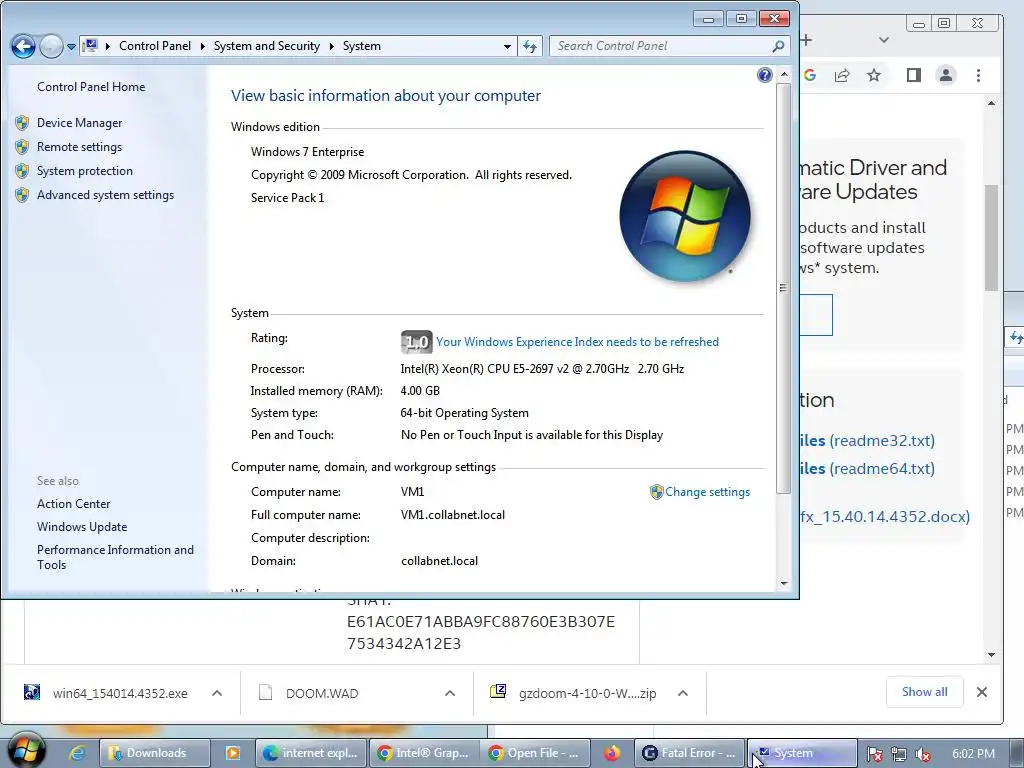Click the shield icon next to Remote settings
Image resolution: width=1024 pixels, height=768 pixels.
(x=22, y=147)
